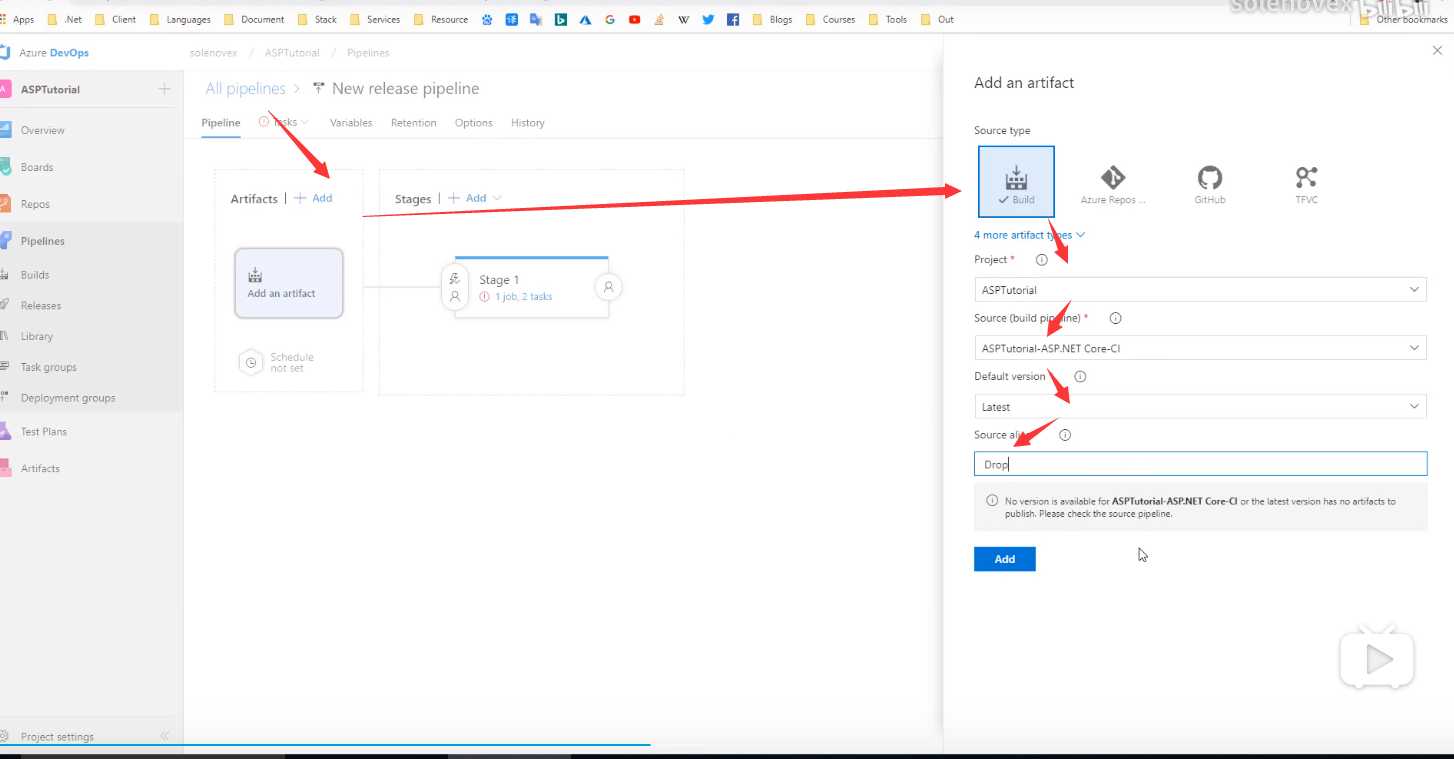This screenshot has height=759, width=1454.
Task: Open Stages Add dropdown
Action: tap(475, 198)
